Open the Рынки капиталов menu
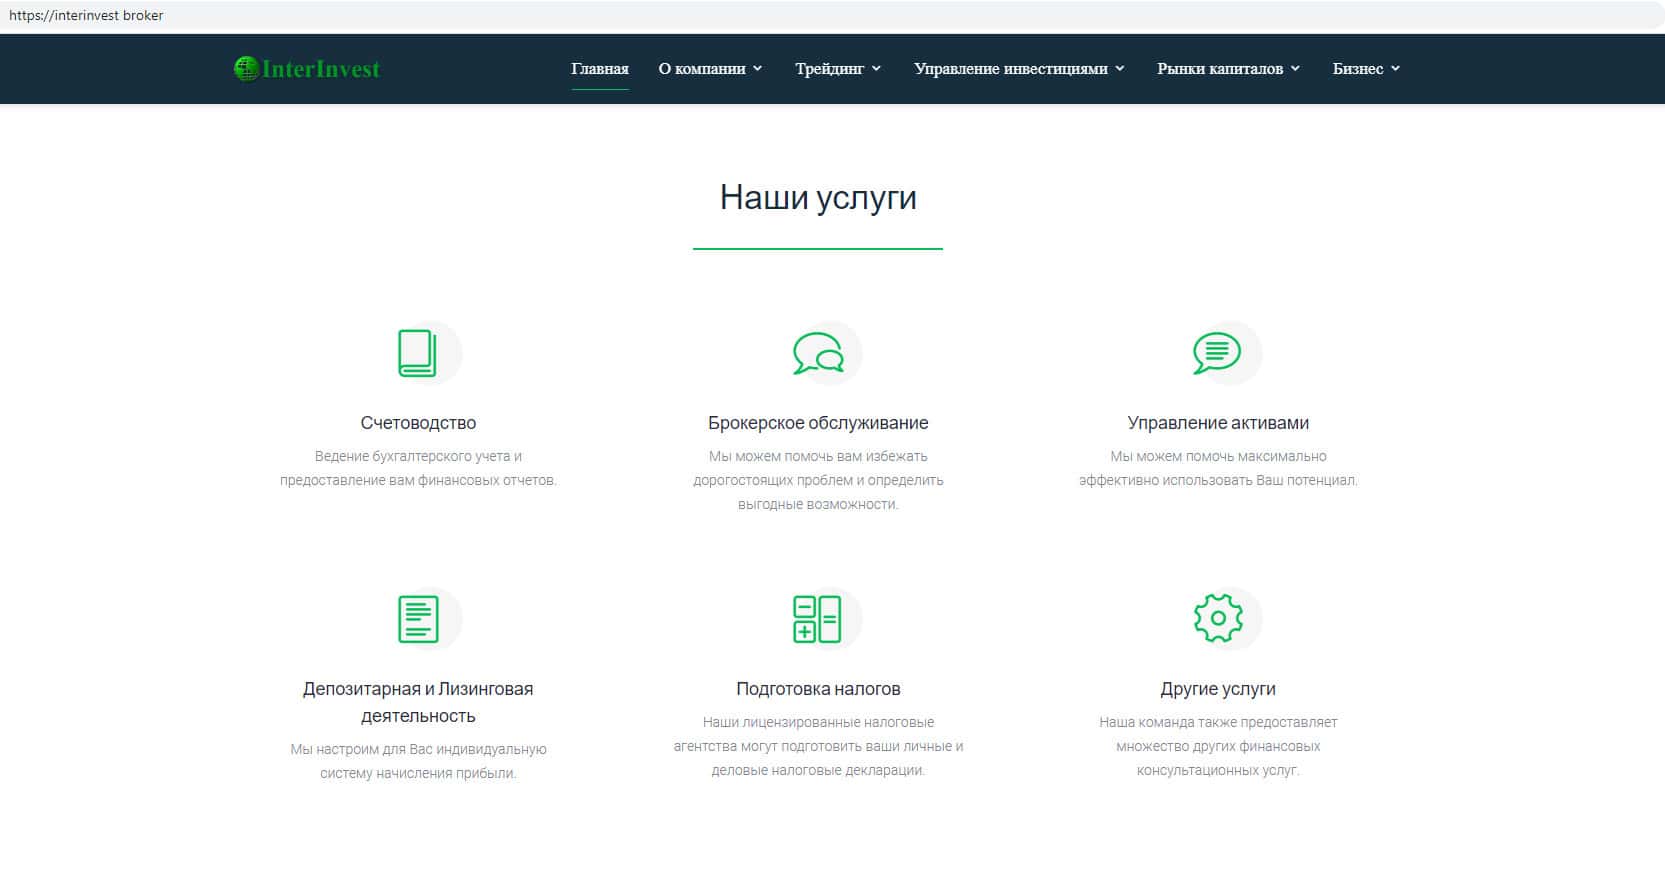 pyautogui.click(x=1228, y=69)
